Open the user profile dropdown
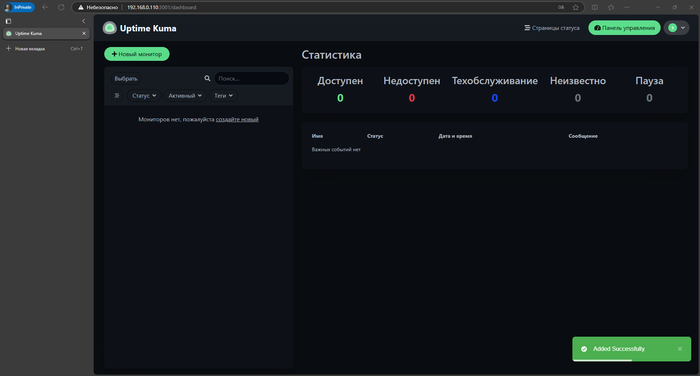This screenshot has height=376, width=700. tap(676, 28)
